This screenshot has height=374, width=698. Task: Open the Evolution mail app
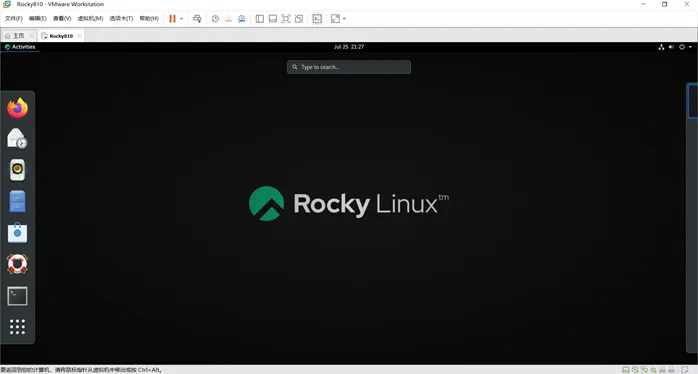[17, 138]
